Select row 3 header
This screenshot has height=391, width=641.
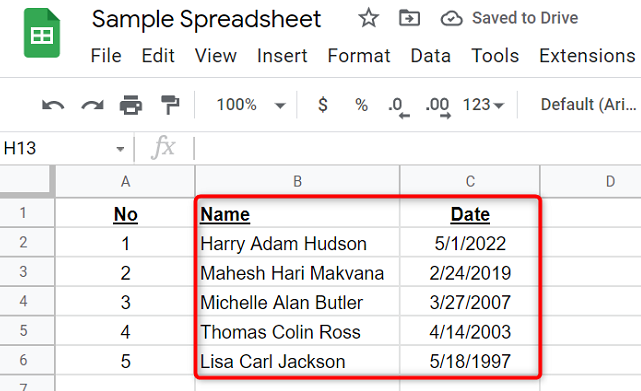click(x=27, y=272)
